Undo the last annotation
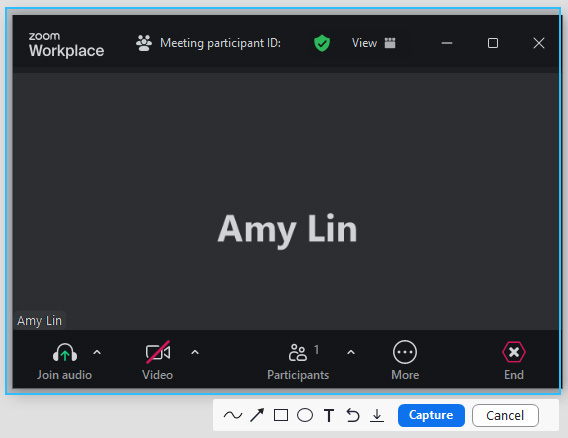The image size is (568, 438). pos(352,415)
